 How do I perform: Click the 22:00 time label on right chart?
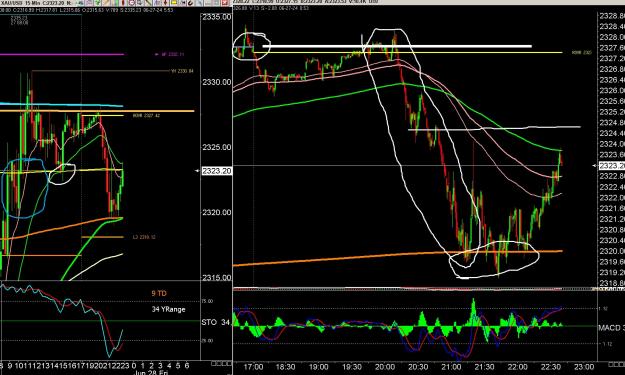(x=517, y=367)
